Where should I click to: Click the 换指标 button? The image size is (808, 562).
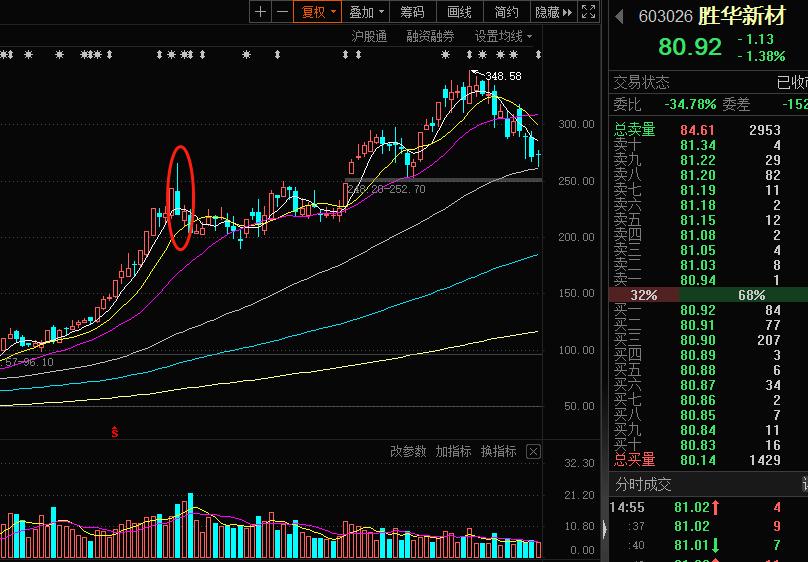[499, 452]
